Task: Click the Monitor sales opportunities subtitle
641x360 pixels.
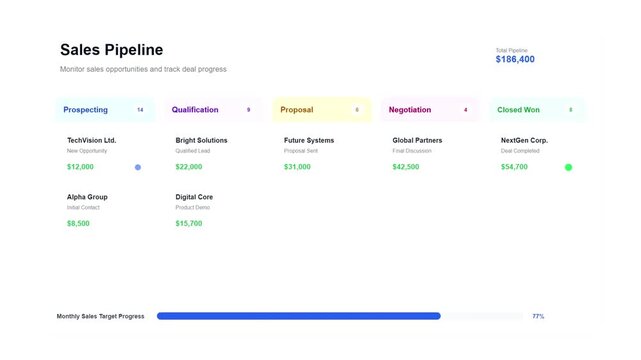Action: pos(143,69)
